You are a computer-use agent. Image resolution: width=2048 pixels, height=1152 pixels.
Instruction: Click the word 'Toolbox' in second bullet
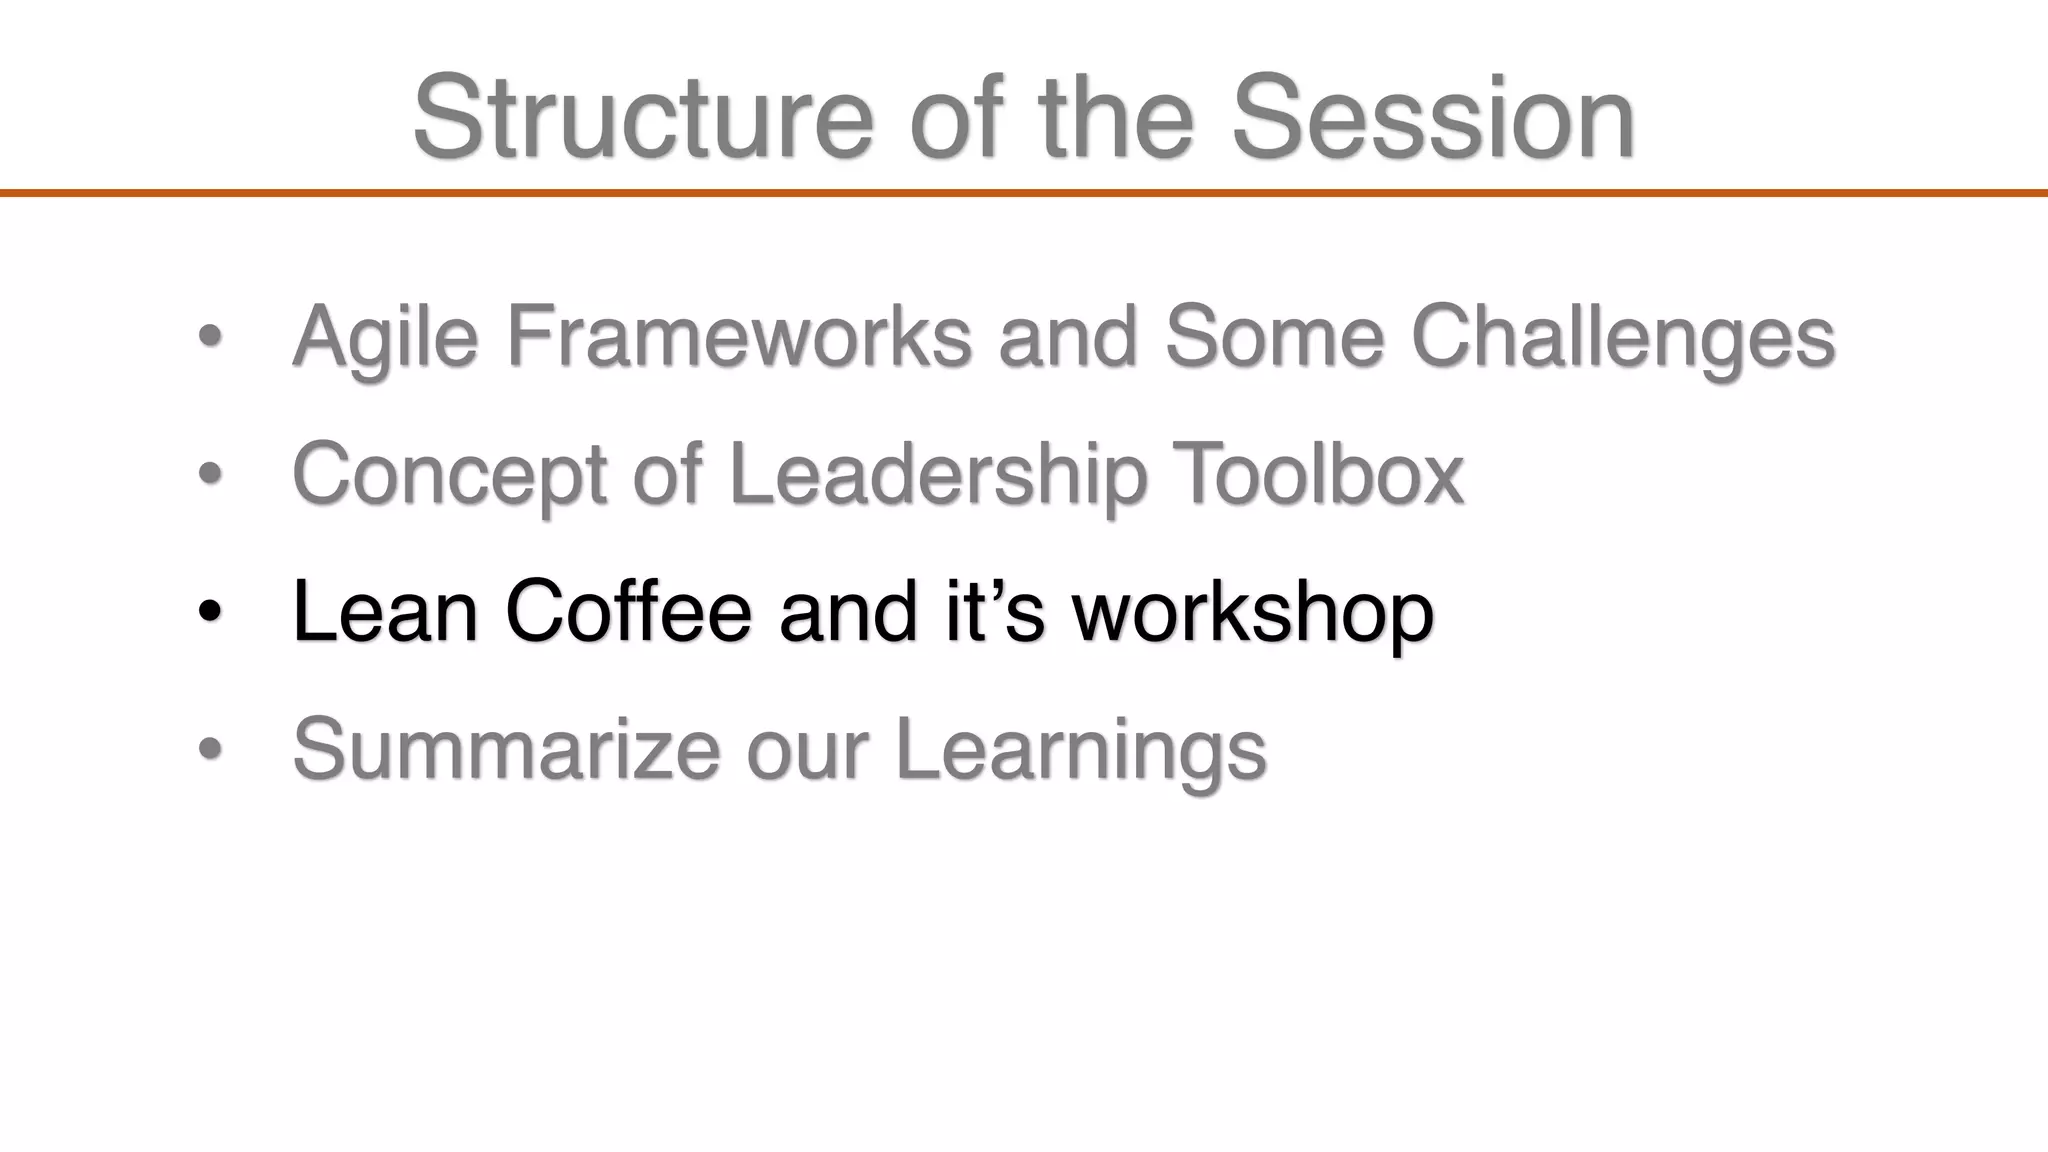1317,473
